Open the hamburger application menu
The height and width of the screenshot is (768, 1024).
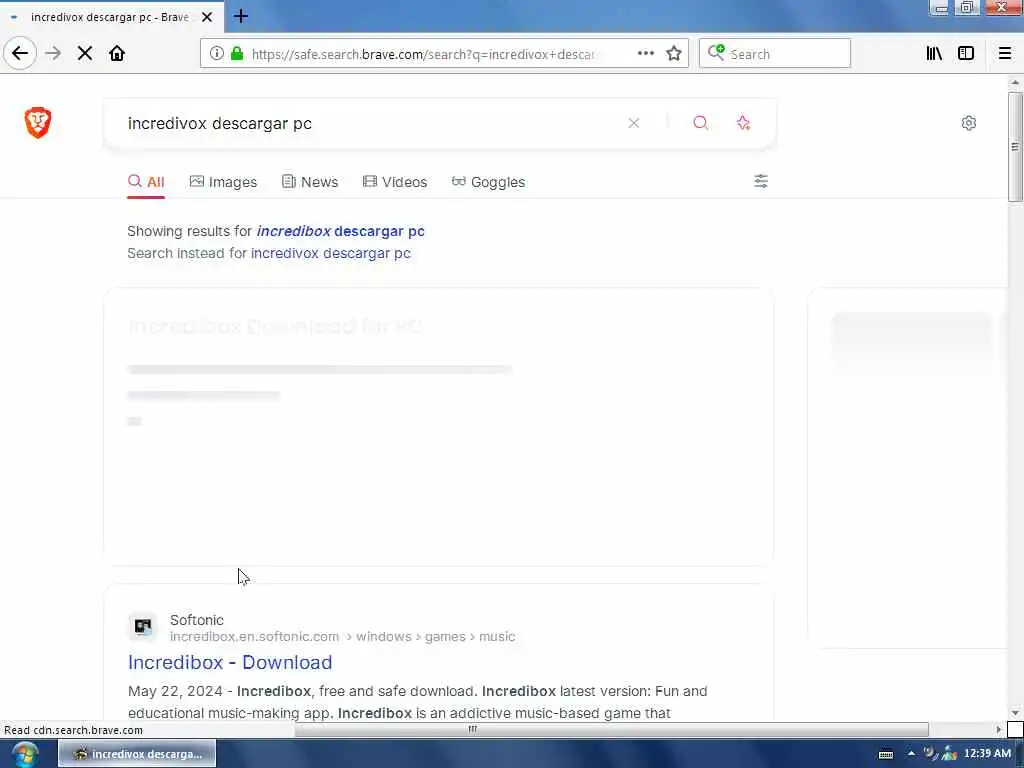pyautogui.click(x=1004, y=54)
